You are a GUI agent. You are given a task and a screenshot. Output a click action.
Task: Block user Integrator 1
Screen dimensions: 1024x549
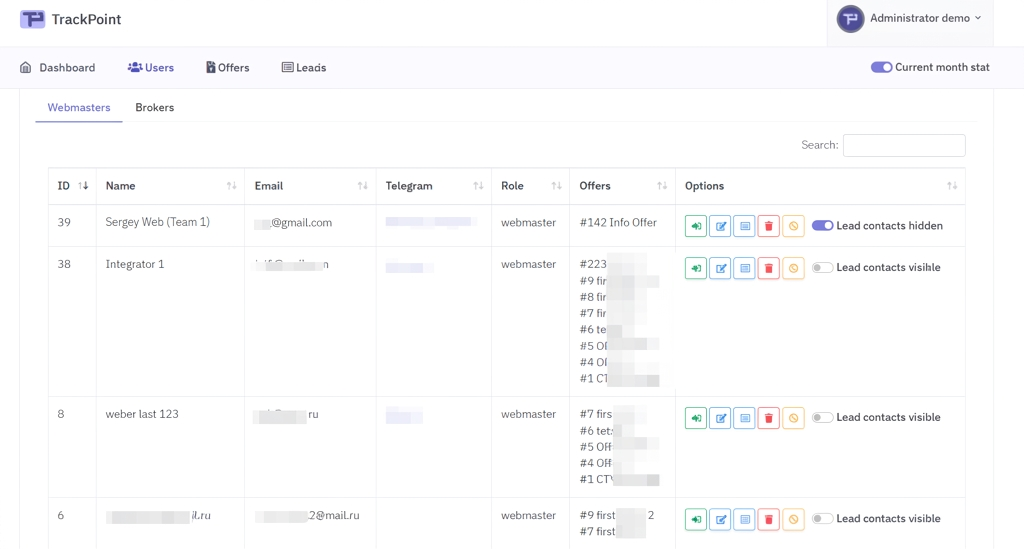coord(793,268)
